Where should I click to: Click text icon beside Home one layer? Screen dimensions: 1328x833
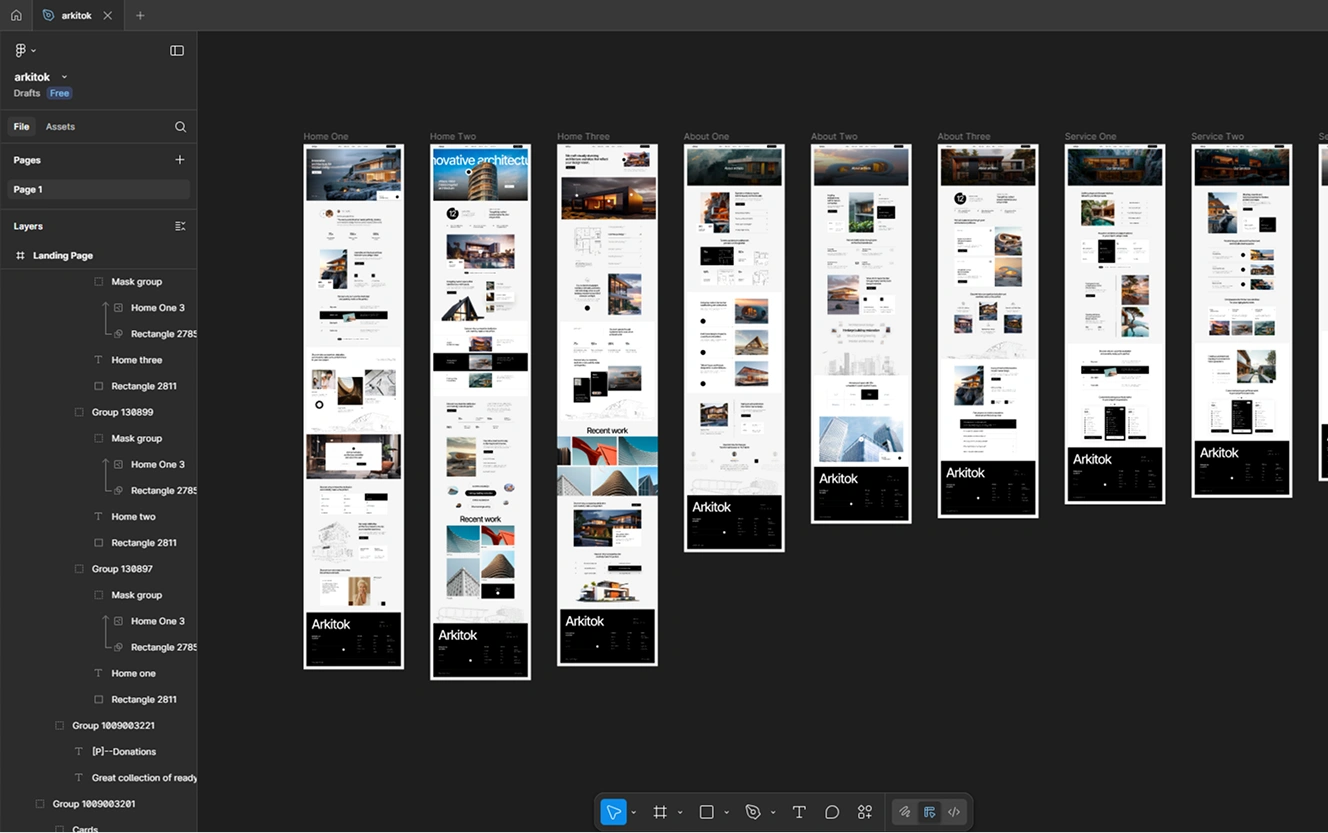click(x=98, y=674)
